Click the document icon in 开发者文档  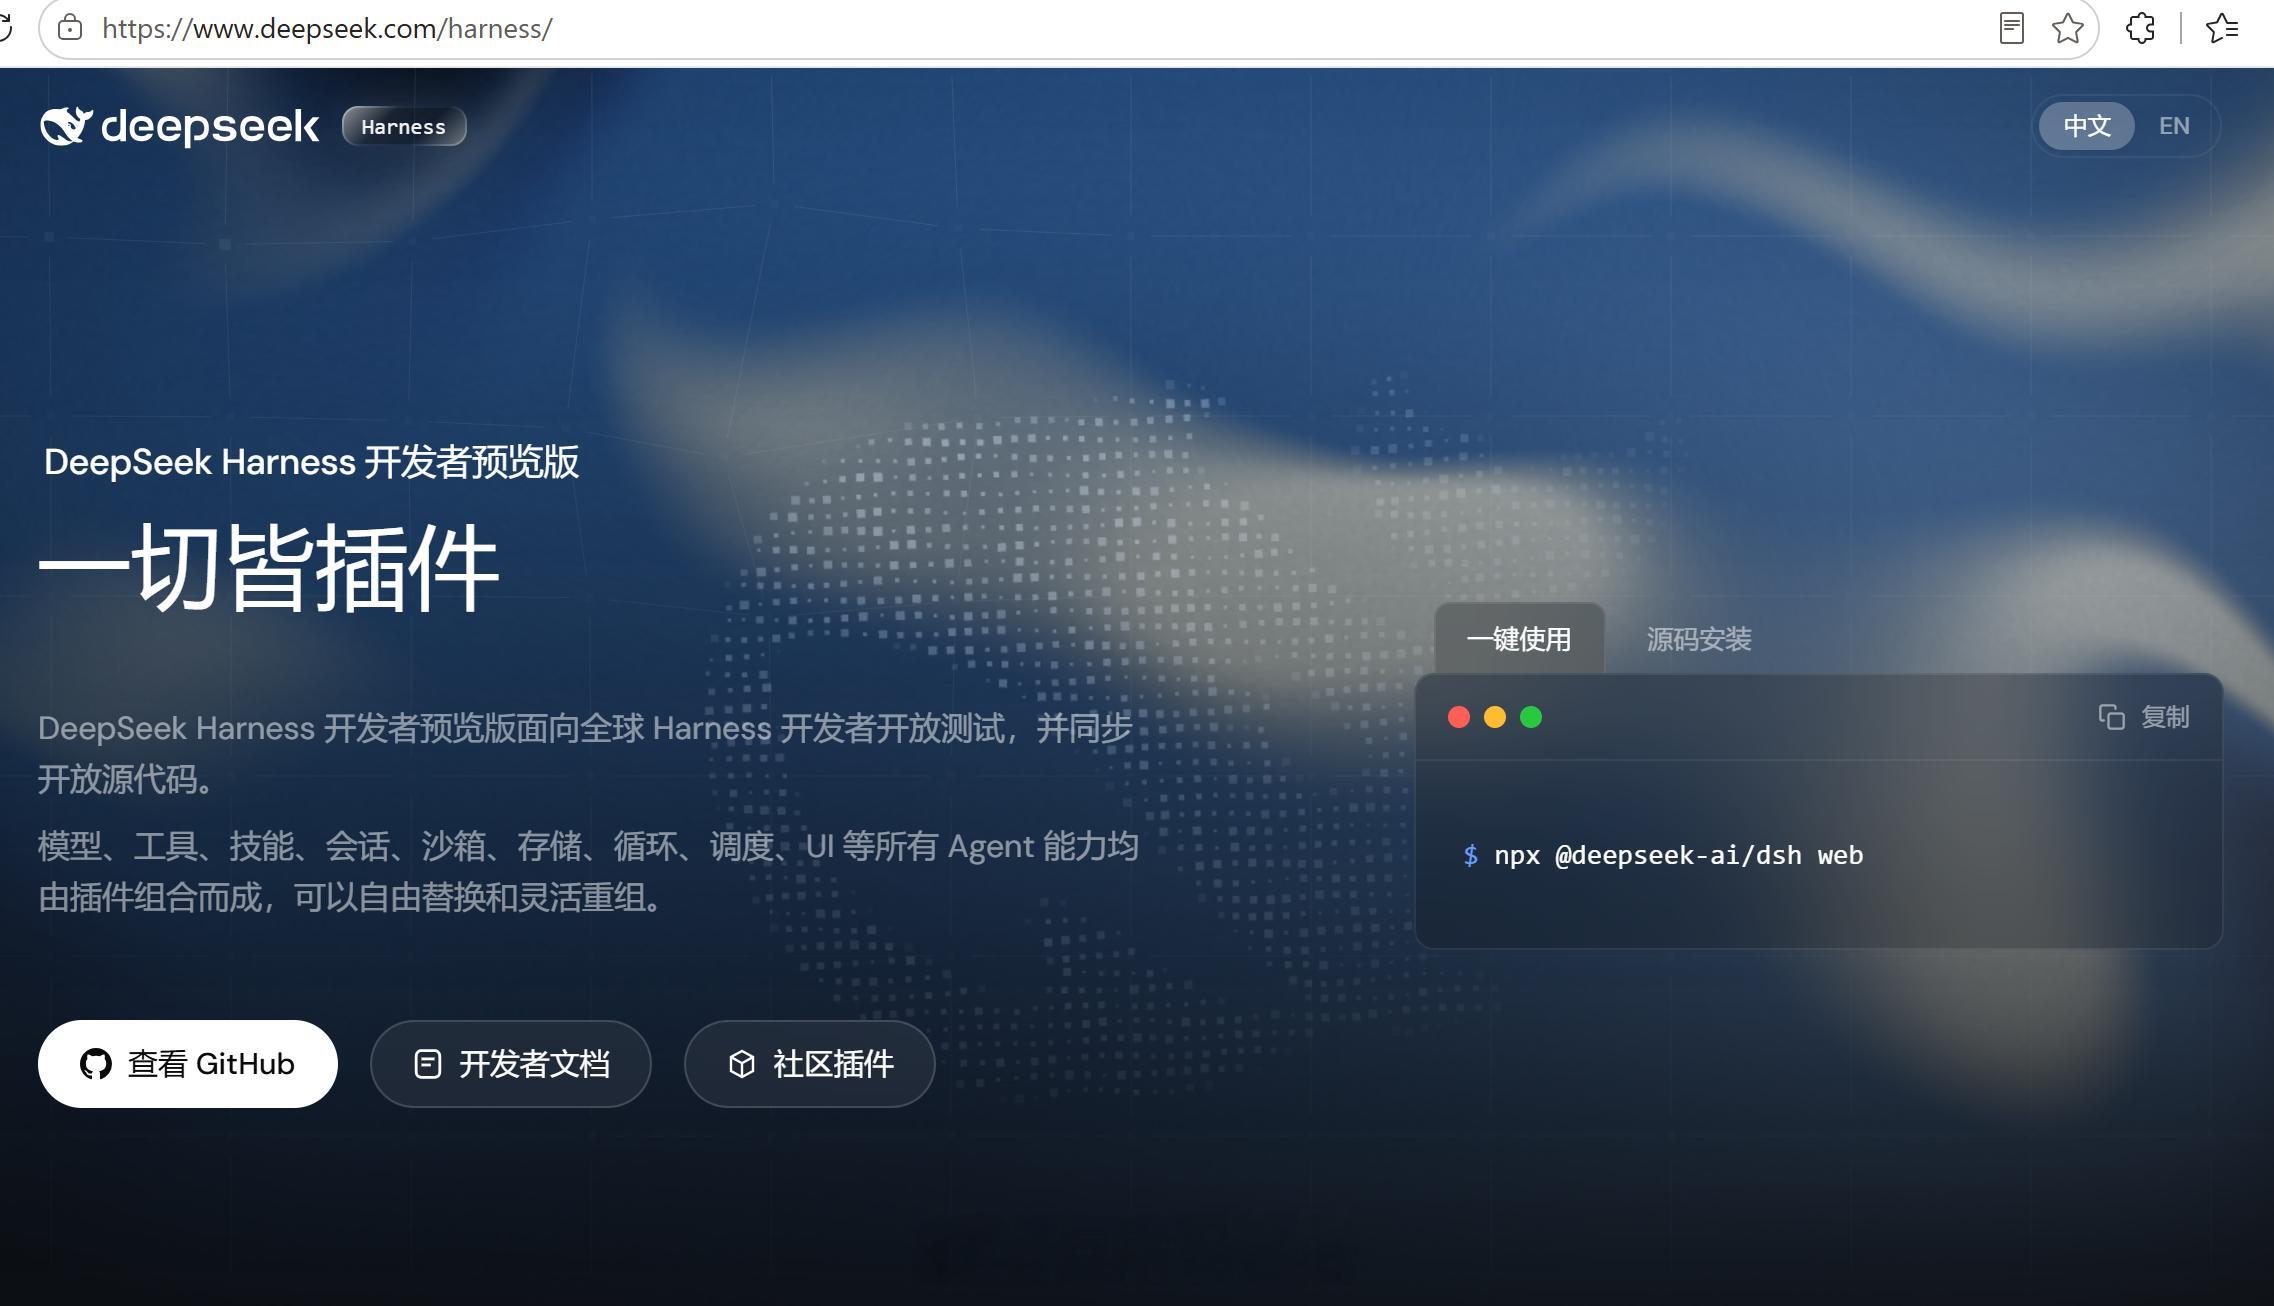pyautogui.click(x=428, y=1064)
